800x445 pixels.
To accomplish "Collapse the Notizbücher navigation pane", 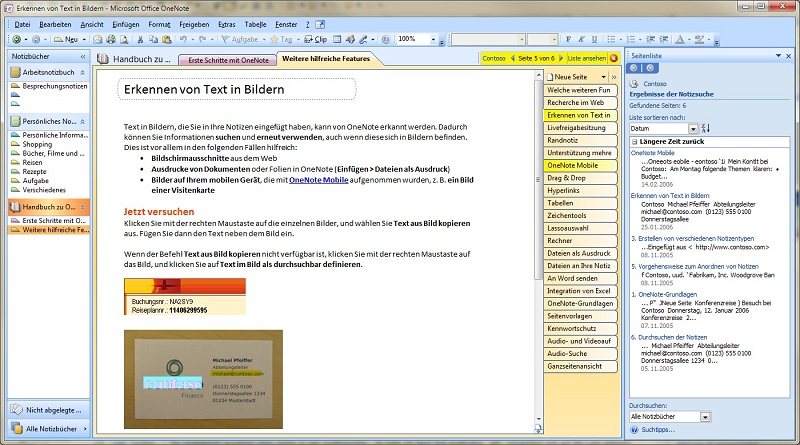I will (83, 56).
